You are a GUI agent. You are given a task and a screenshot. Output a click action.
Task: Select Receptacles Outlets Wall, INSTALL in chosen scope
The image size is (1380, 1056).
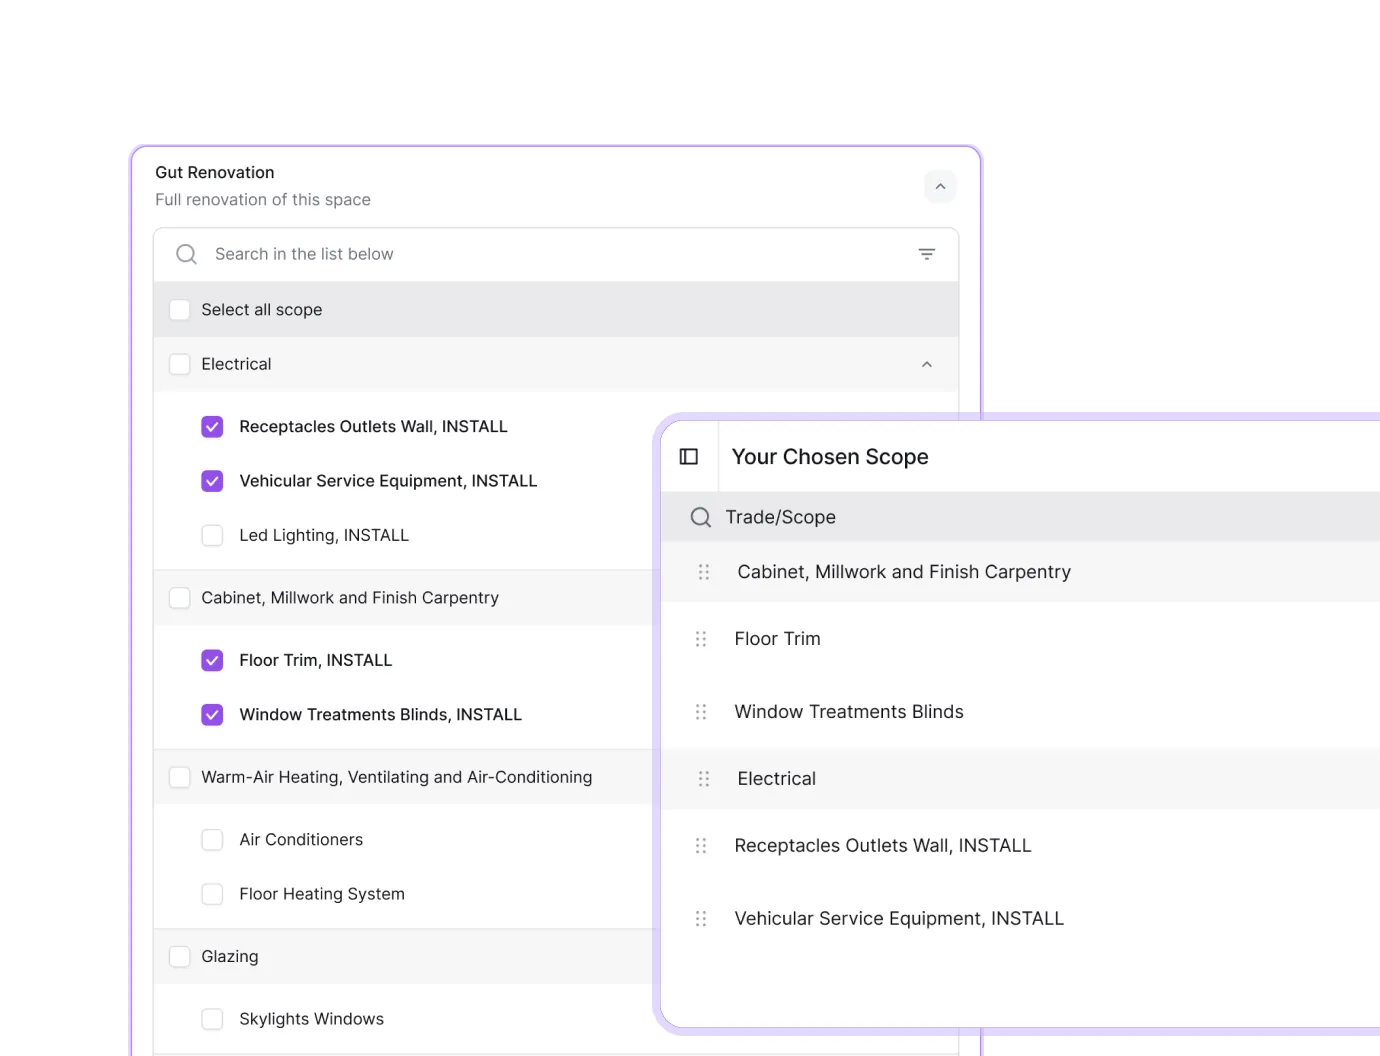[1020, 846]
